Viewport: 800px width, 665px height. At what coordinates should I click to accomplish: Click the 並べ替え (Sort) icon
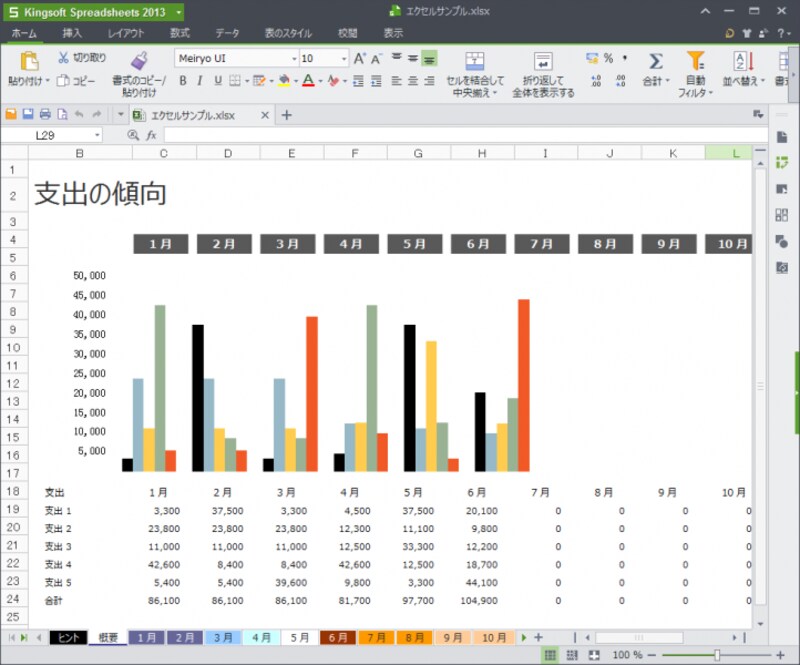[x=743, y=60]
